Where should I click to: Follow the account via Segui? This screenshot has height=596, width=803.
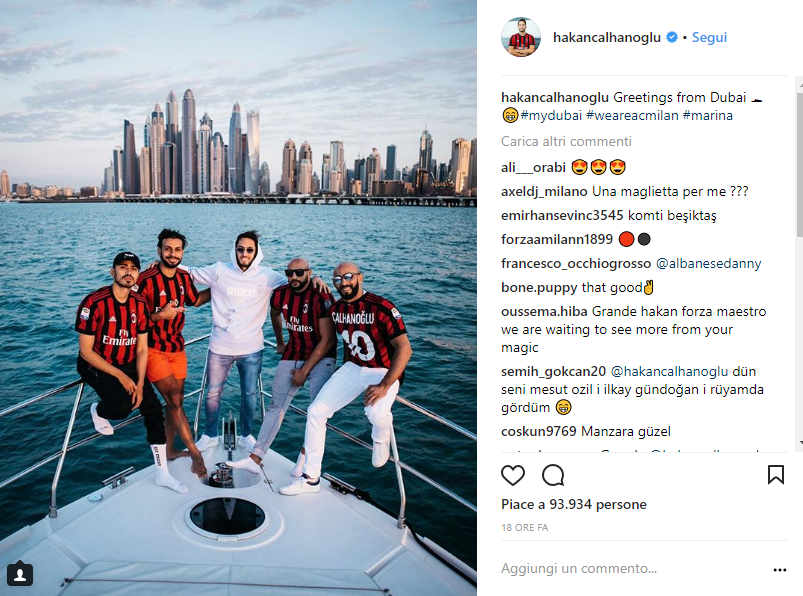[x=709, y=37]
